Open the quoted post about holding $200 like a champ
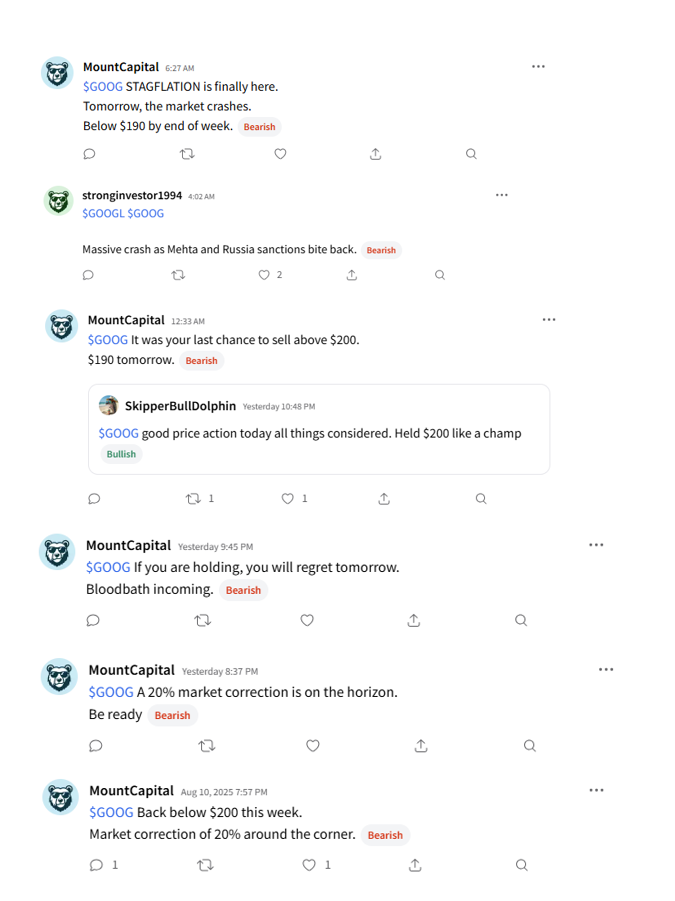This screenshot has height=901, width=675. pyautogui.click(x=319, y=429)
